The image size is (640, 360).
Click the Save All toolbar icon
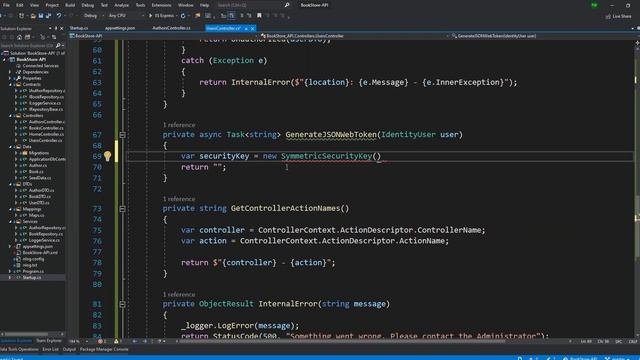(49, 16)
